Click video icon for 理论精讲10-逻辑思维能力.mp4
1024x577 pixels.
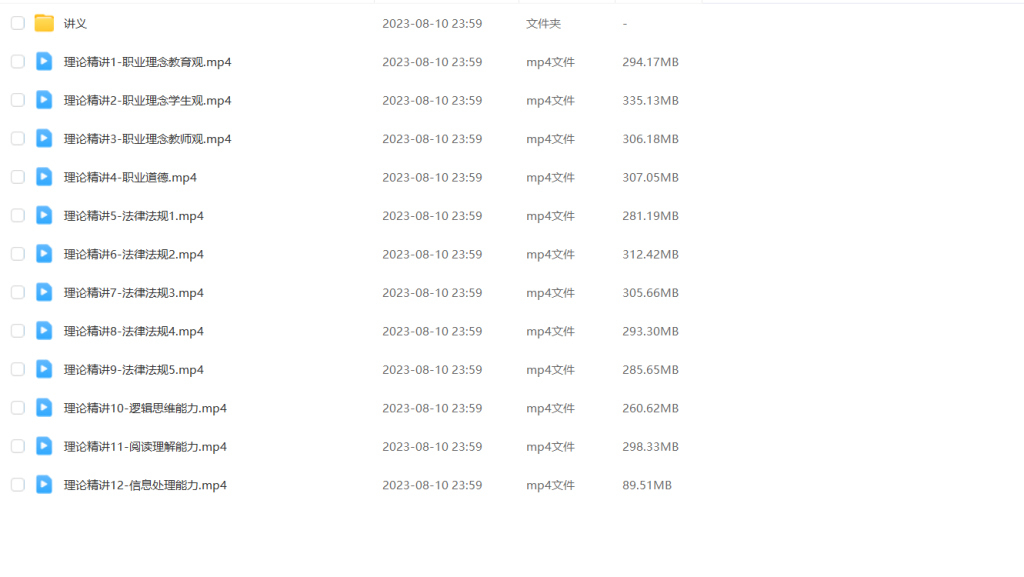point(44,409)
